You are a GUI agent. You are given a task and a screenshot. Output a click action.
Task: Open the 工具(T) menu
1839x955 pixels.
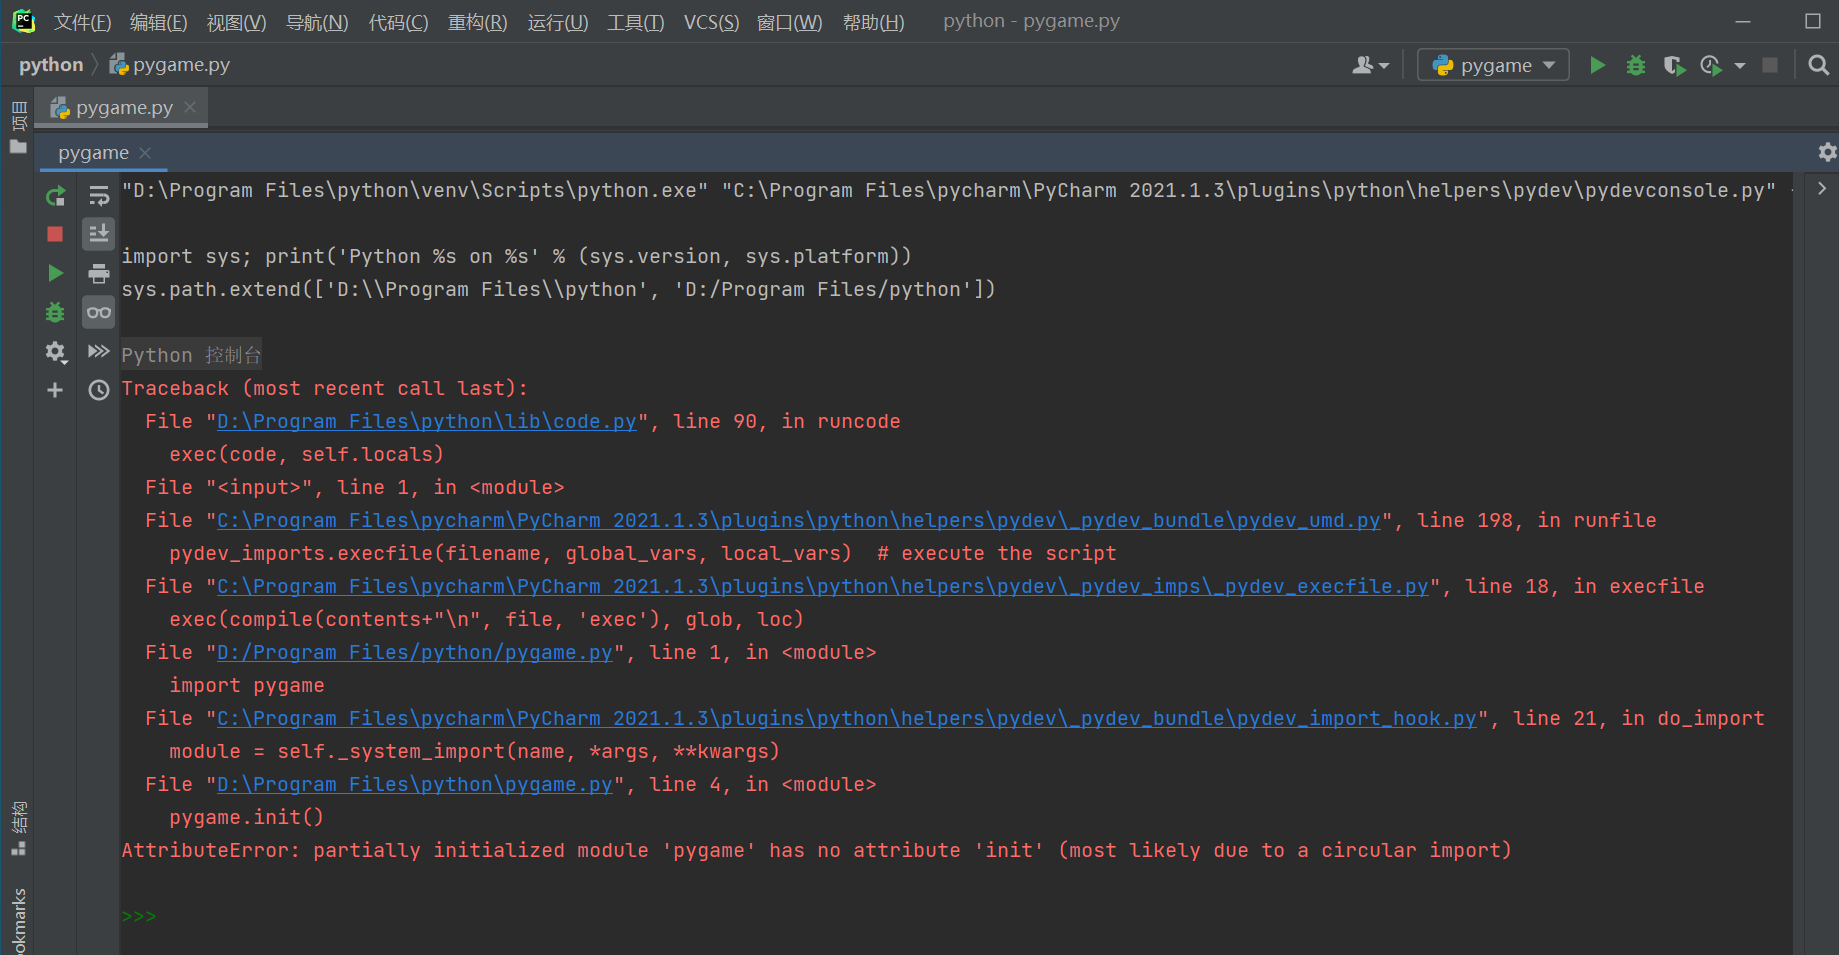635,22
